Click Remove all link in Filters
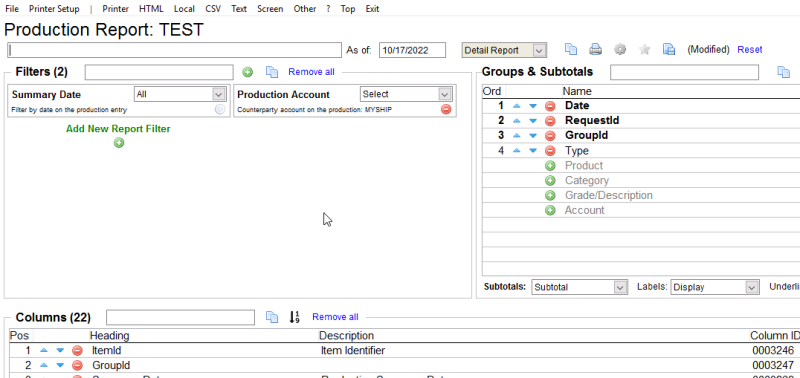Screen dimensions: 800x378 point(311,72)
